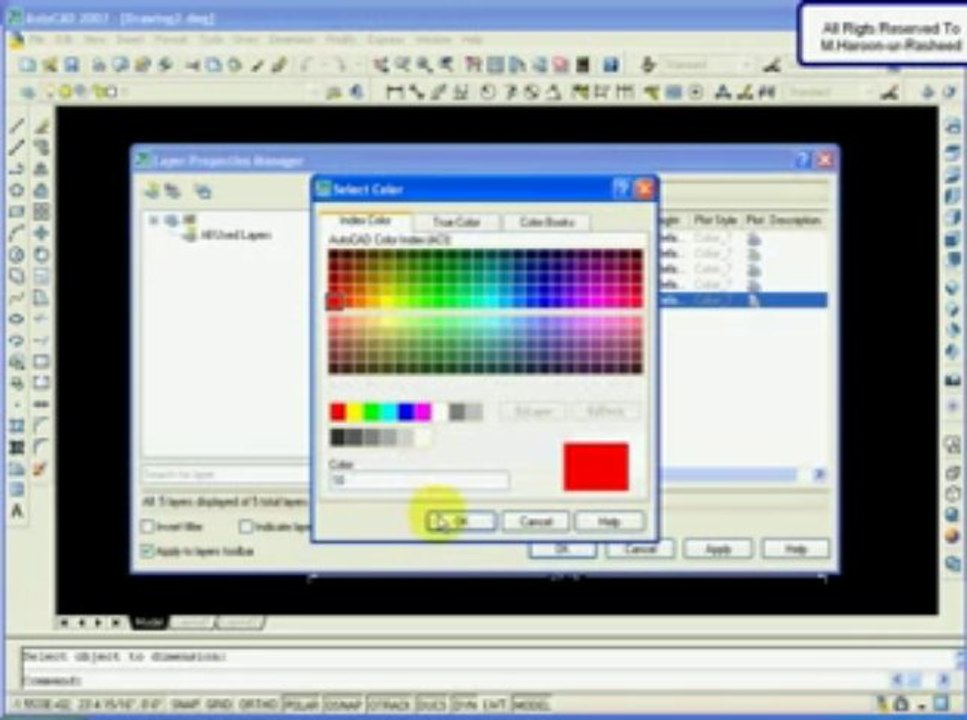Open the layer dropdown list in Layers toolbar
This screenshot has height=720, width=967.
tap(313, 93)
